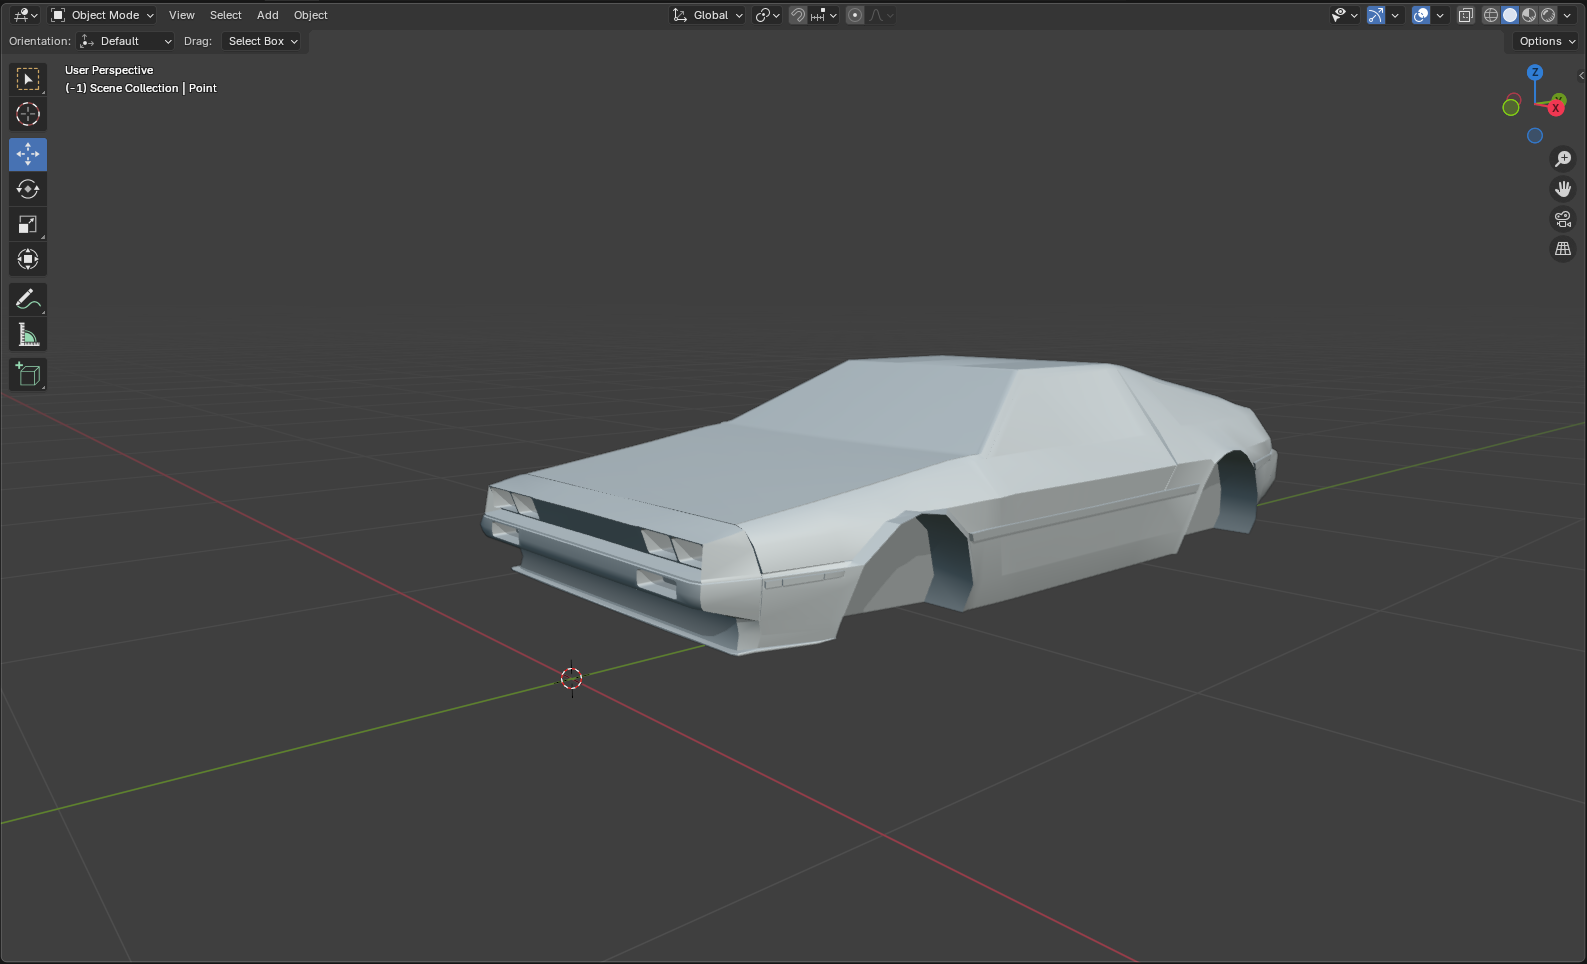Switch to Rendered viewport shading

tap(1548, 15)
